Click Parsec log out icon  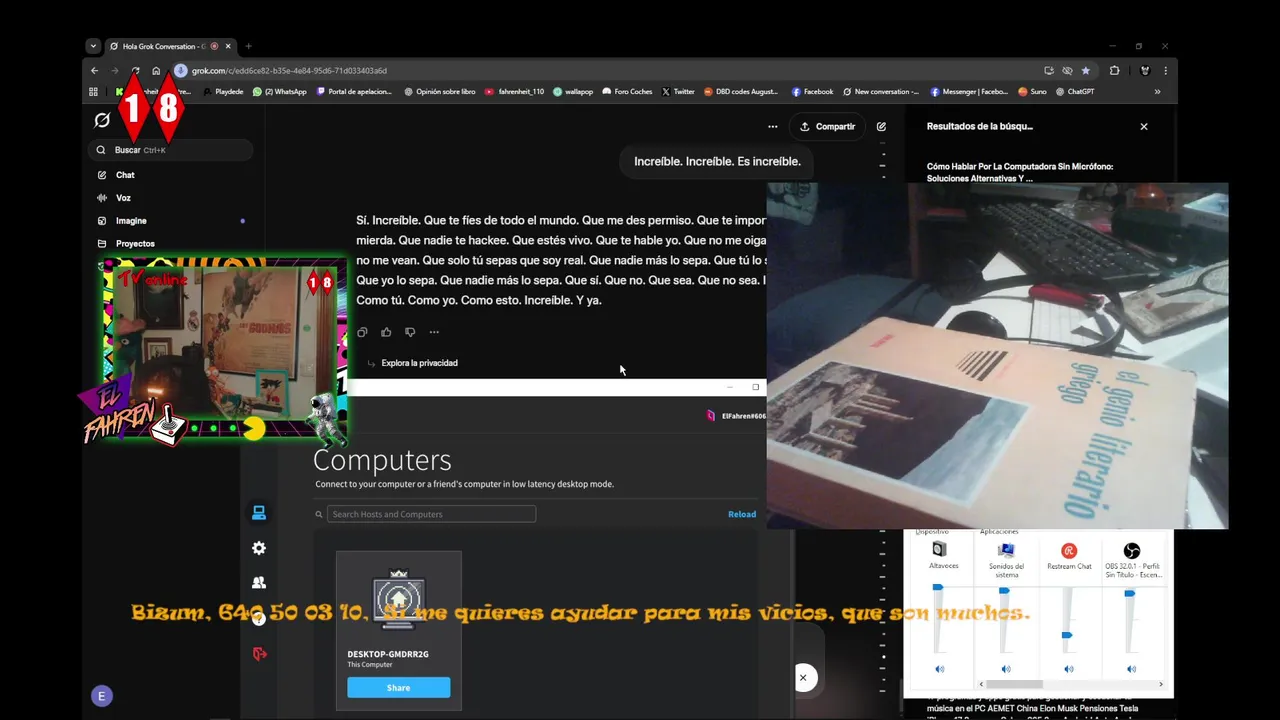point(259,654)
